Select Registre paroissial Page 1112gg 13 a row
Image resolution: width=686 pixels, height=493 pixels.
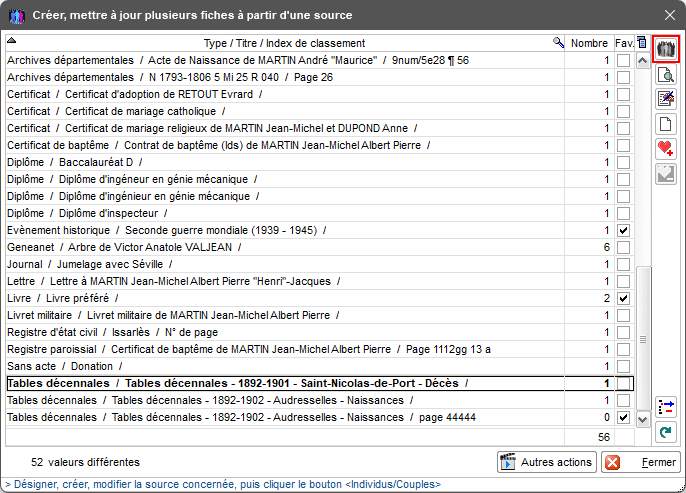coord(284,350)
